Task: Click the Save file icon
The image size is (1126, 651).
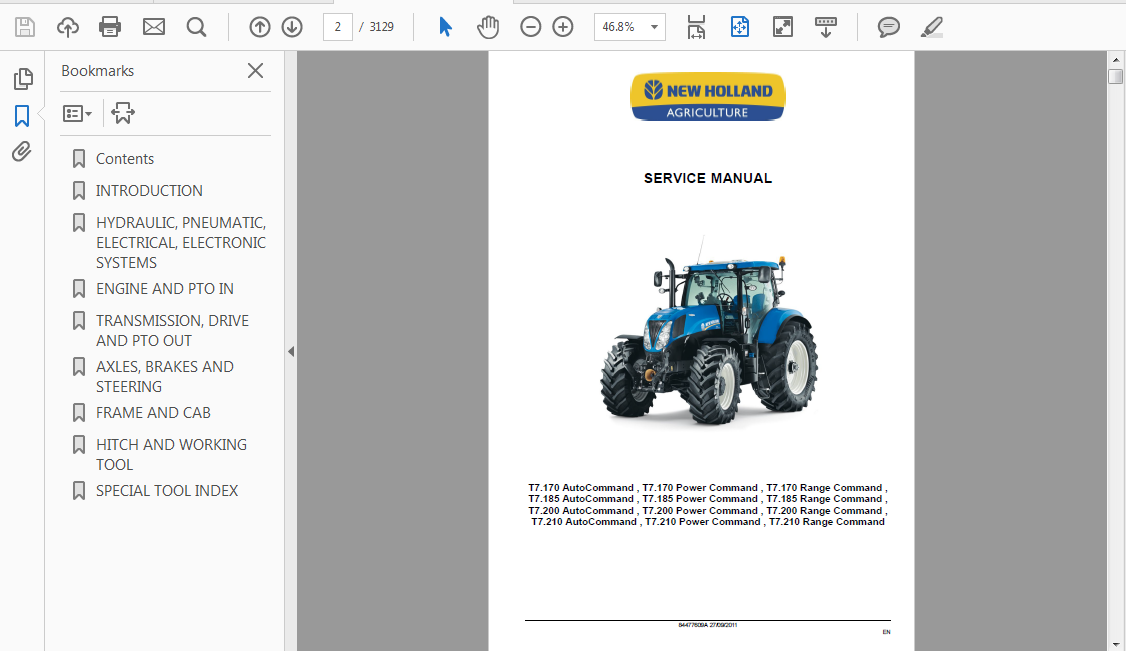Action: pyautogui.click(x=24, y=27)
